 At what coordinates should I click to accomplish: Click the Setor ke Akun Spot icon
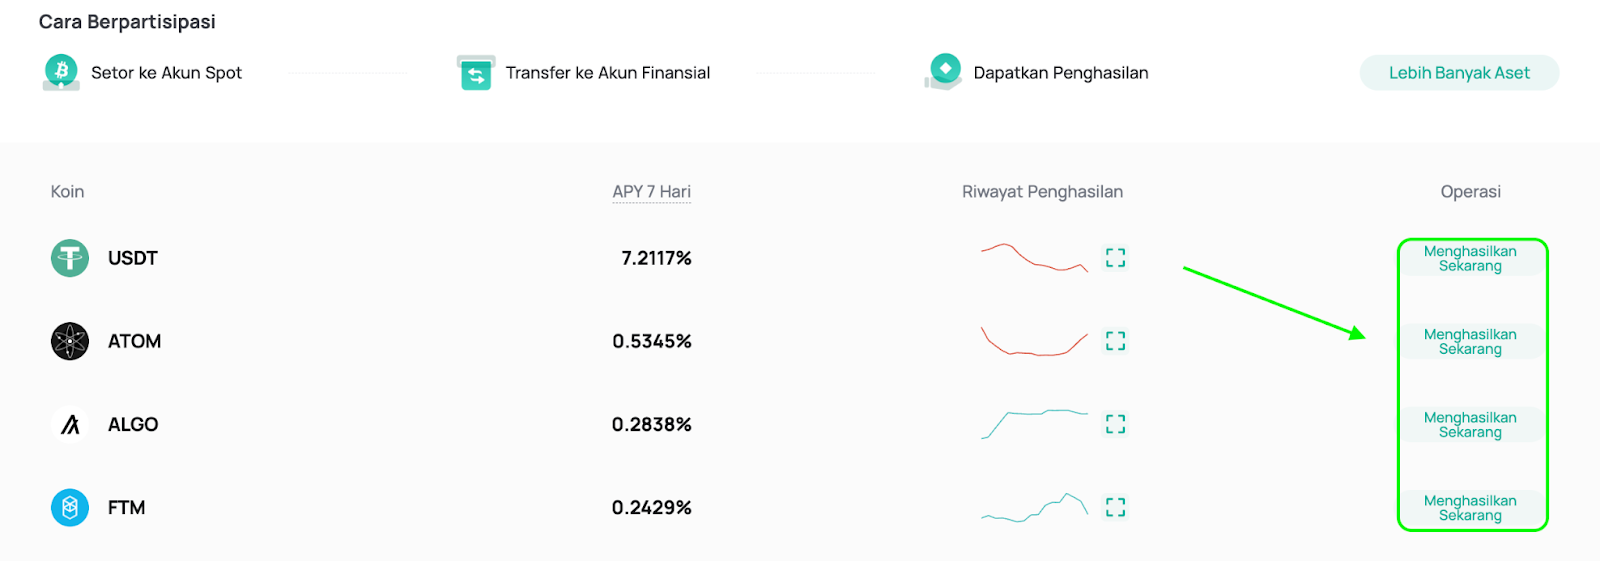click(61, 72)
